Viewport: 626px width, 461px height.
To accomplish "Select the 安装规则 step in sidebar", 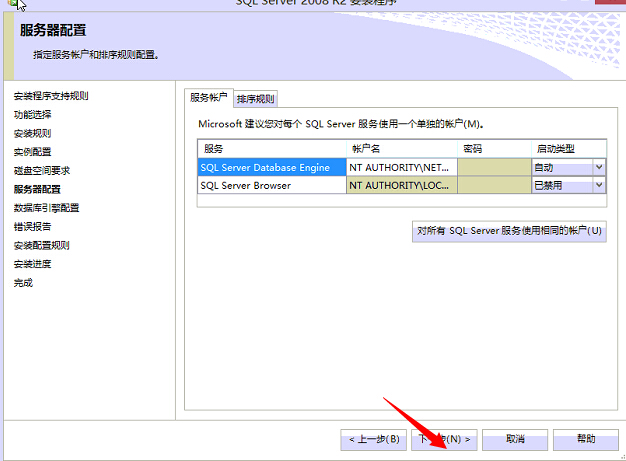I will pyautogui.click(x=32, y=133).
